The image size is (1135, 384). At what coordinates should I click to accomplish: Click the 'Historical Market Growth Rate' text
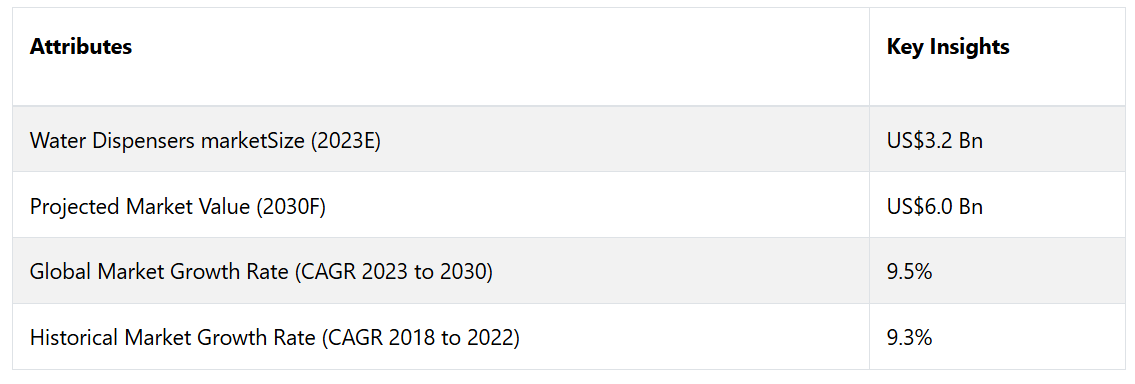(x=172, y=338)
